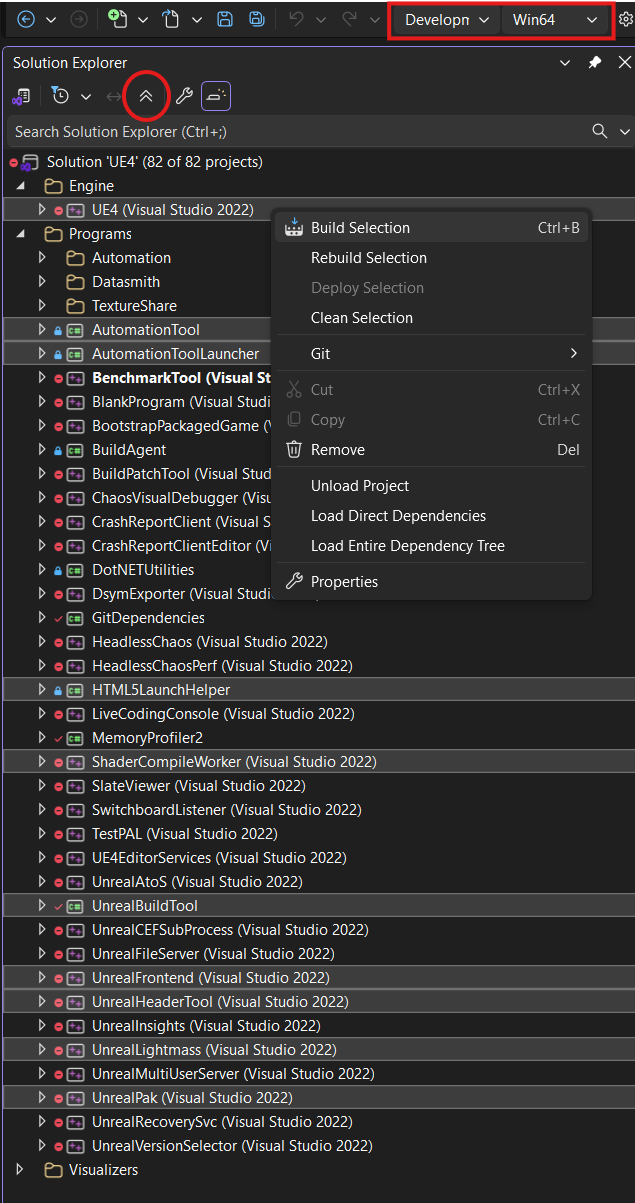Collapse the Engine folder node
This screenshot has height=1203, width=635.
(21, 186)
